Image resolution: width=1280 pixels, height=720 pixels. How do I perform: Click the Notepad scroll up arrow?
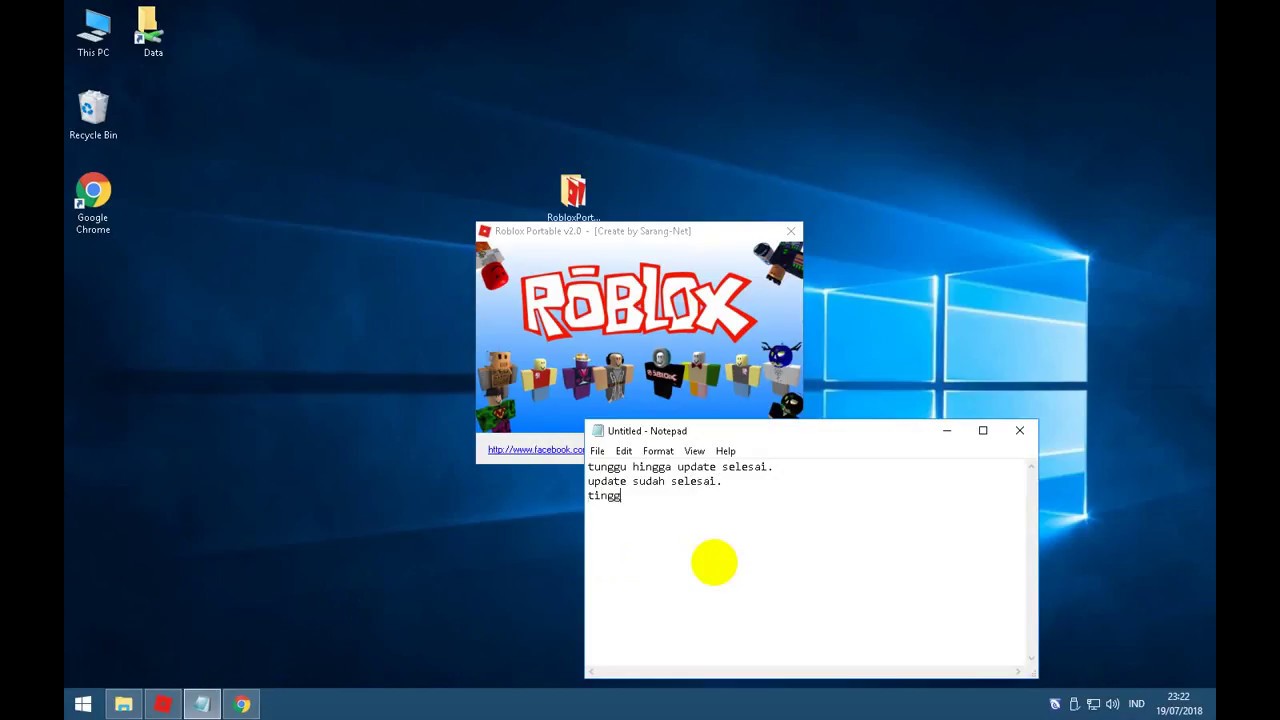point(1031,466)
